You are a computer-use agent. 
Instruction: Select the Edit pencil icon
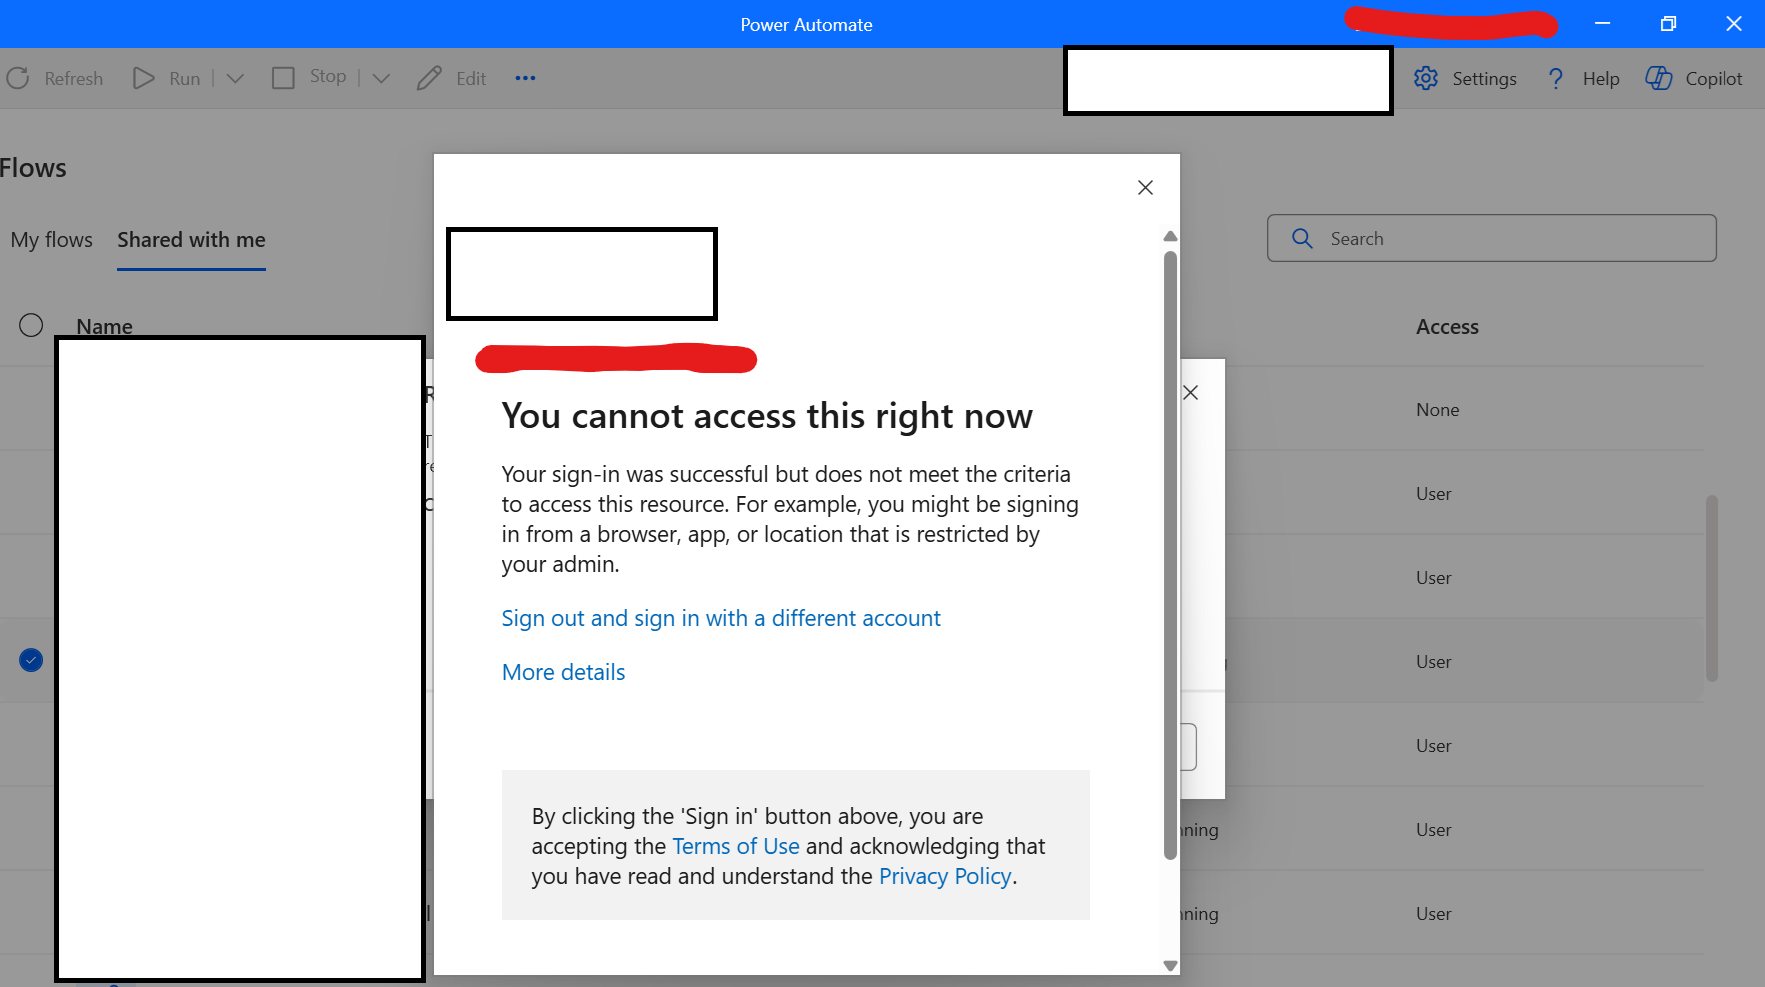429,77
